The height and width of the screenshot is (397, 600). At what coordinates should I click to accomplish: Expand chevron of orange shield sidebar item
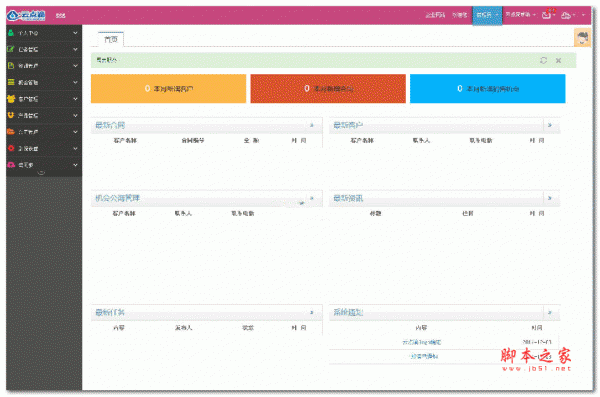point(75,115)
